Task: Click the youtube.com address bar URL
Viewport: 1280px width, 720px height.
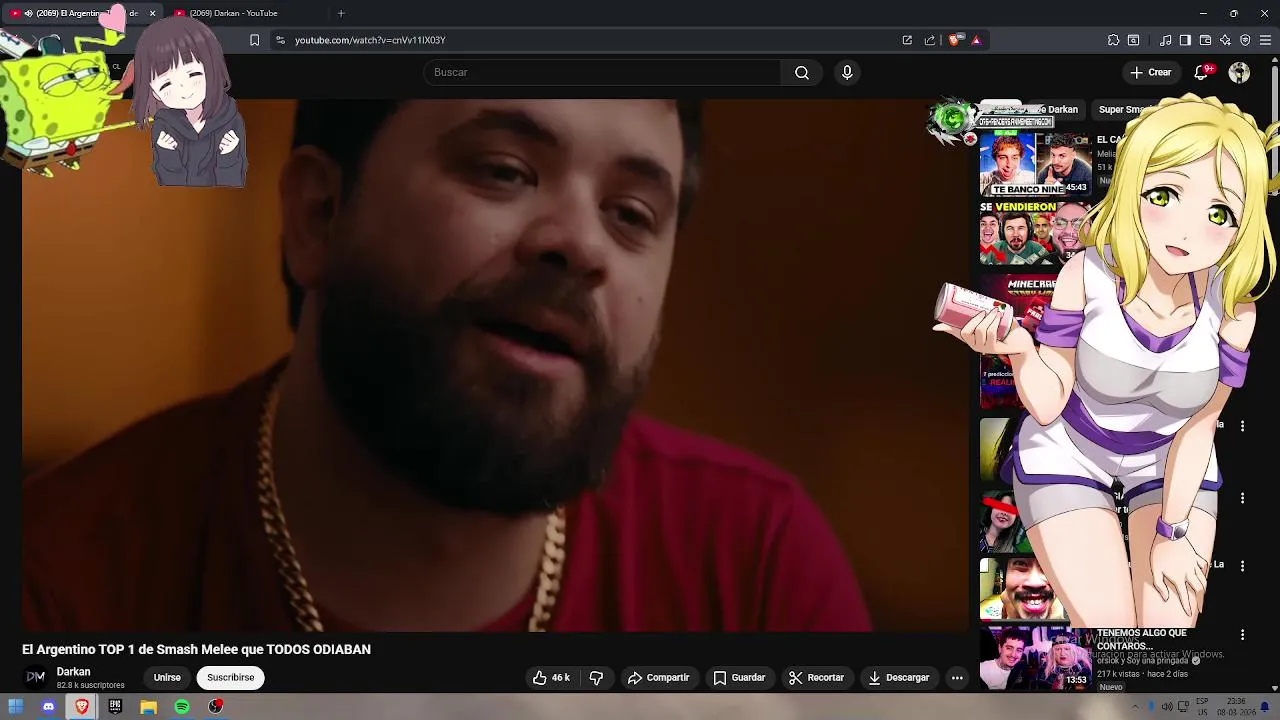Action: coord(370,40)
